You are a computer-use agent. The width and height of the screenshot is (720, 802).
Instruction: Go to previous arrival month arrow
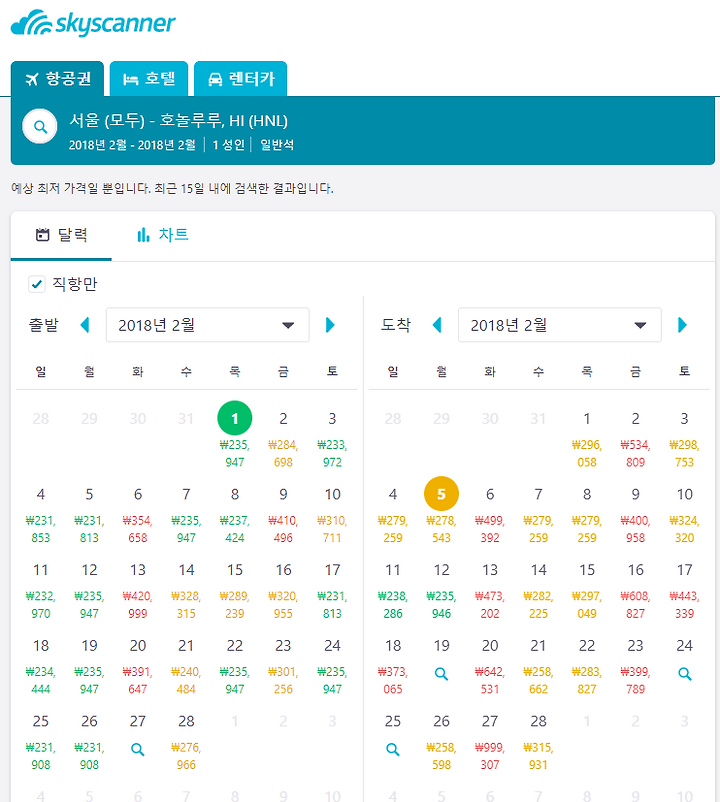tap(437, 325)
